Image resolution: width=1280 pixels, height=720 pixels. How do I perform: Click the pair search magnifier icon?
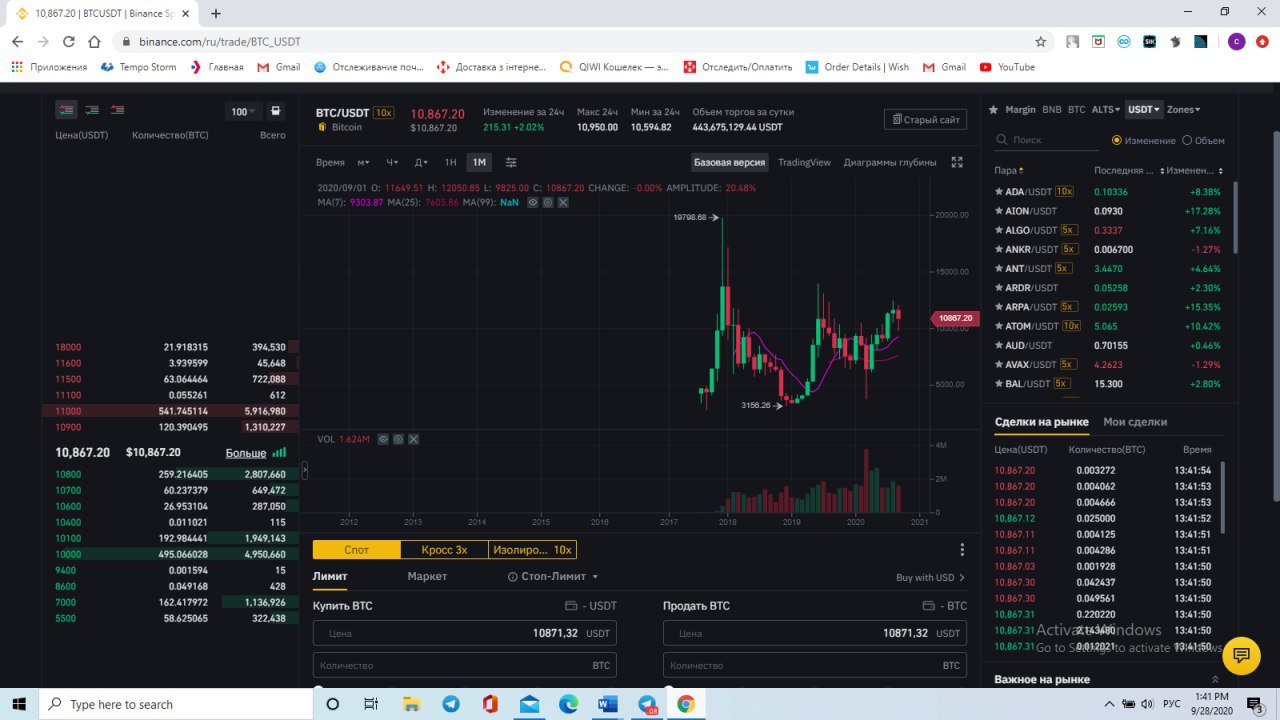(1001, 140)
